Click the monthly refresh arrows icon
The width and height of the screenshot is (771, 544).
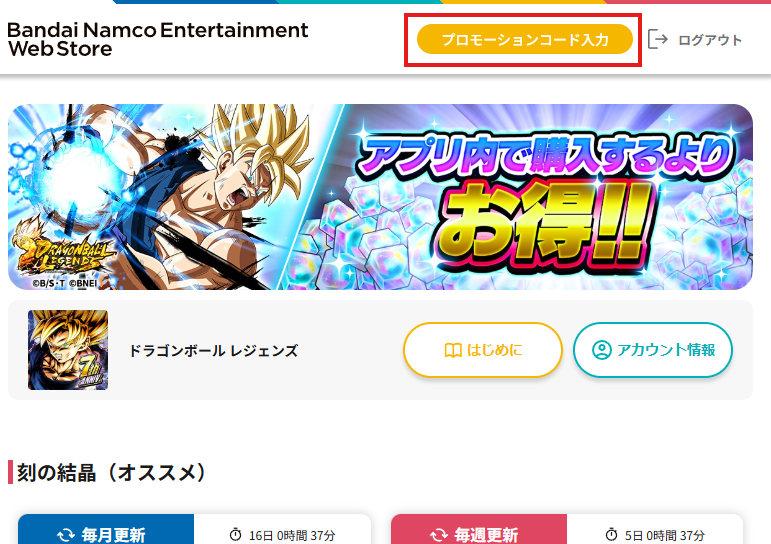click(x=66, y=535)
